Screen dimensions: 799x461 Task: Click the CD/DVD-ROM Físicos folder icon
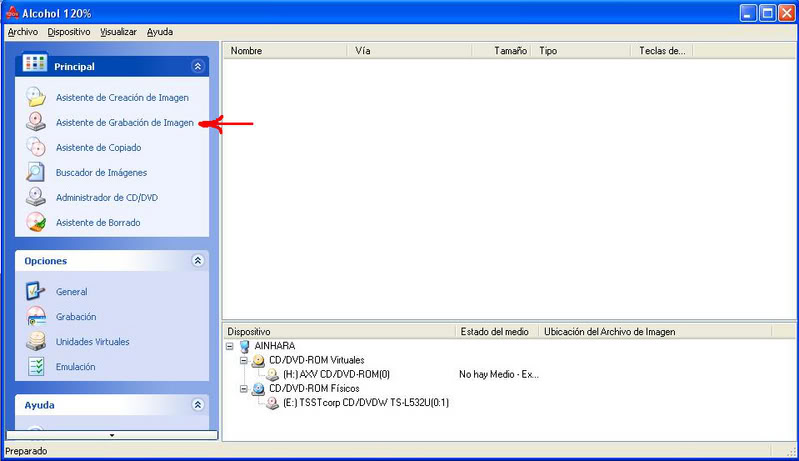(x=258, y=389)
